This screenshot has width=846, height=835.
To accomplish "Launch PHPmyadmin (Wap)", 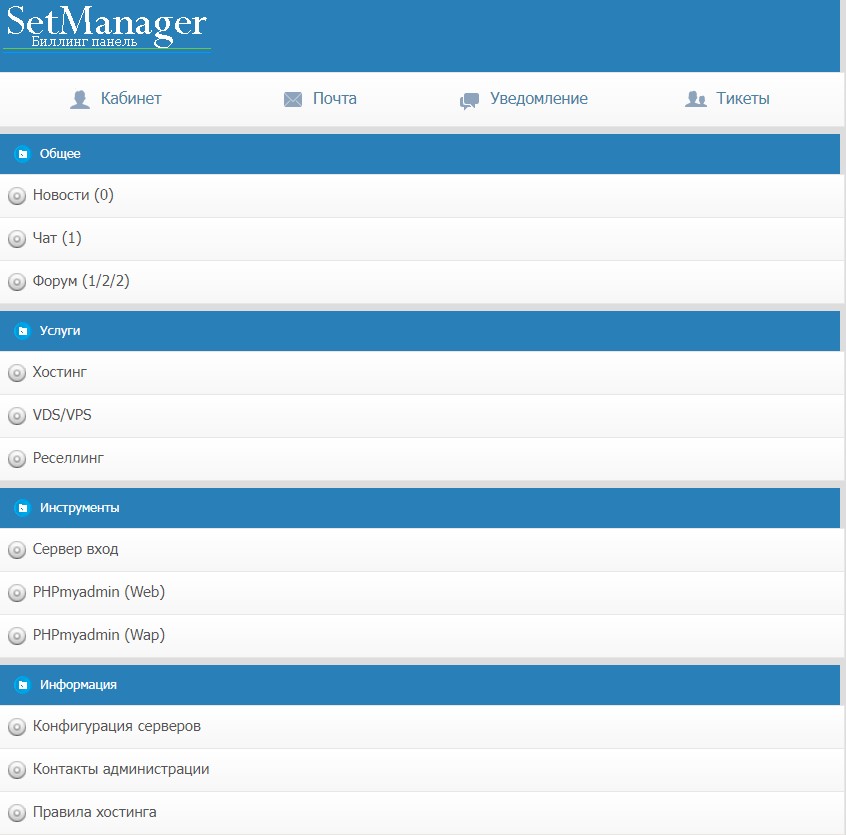I will [x=98, y=635].
